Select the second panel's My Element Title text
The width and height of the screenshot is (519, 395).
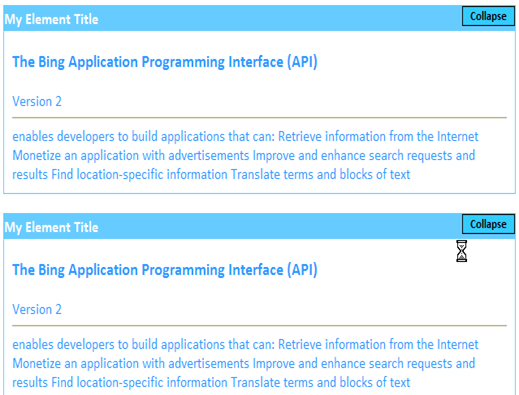[x=51, y=227]
